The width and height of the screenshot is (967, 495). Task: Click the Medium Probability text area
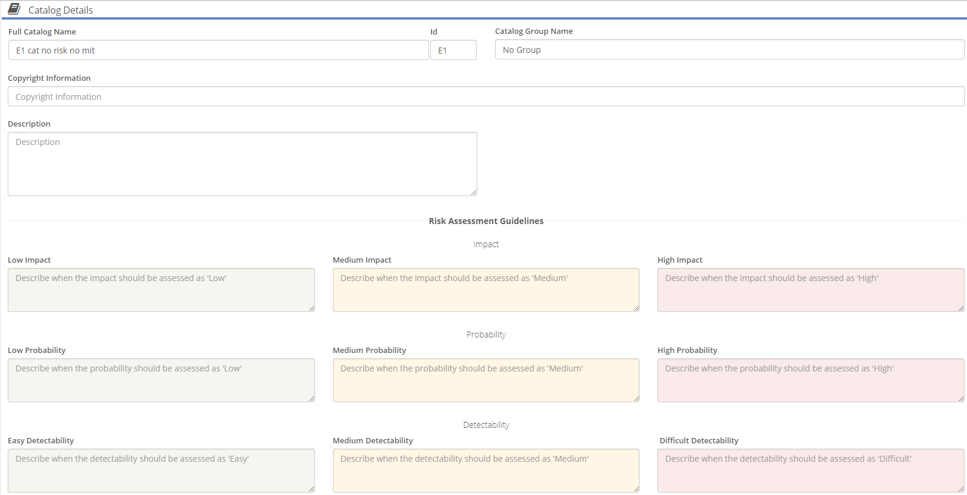click(x=486, y=380)
